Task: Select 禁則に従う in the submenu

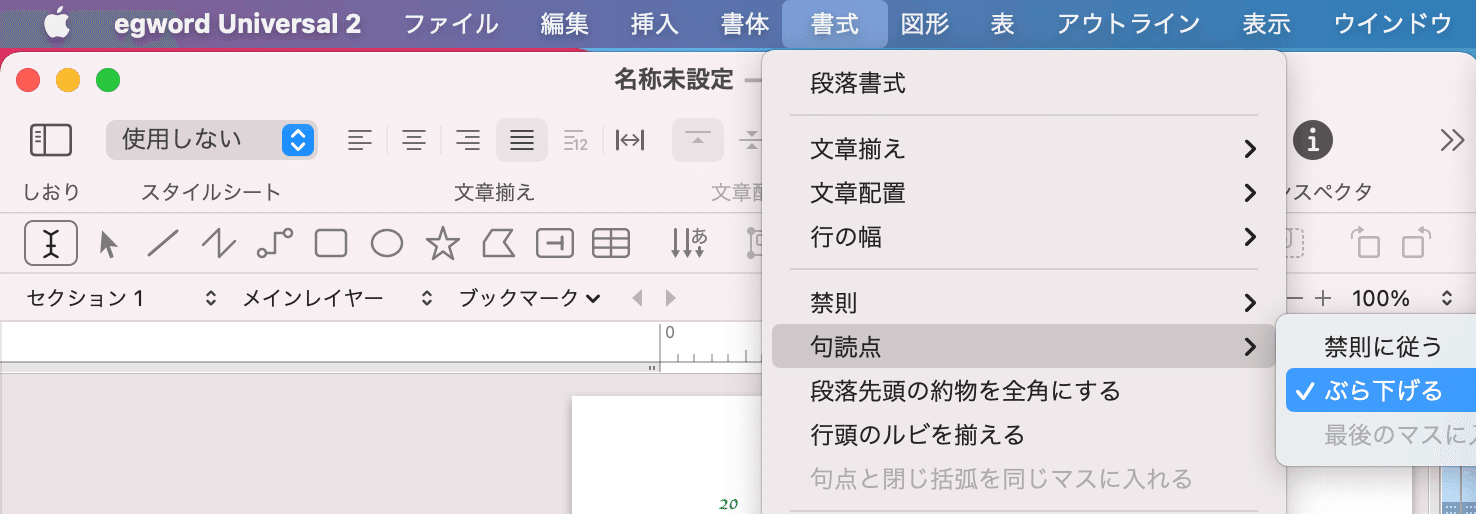Action: (1381, 347)
